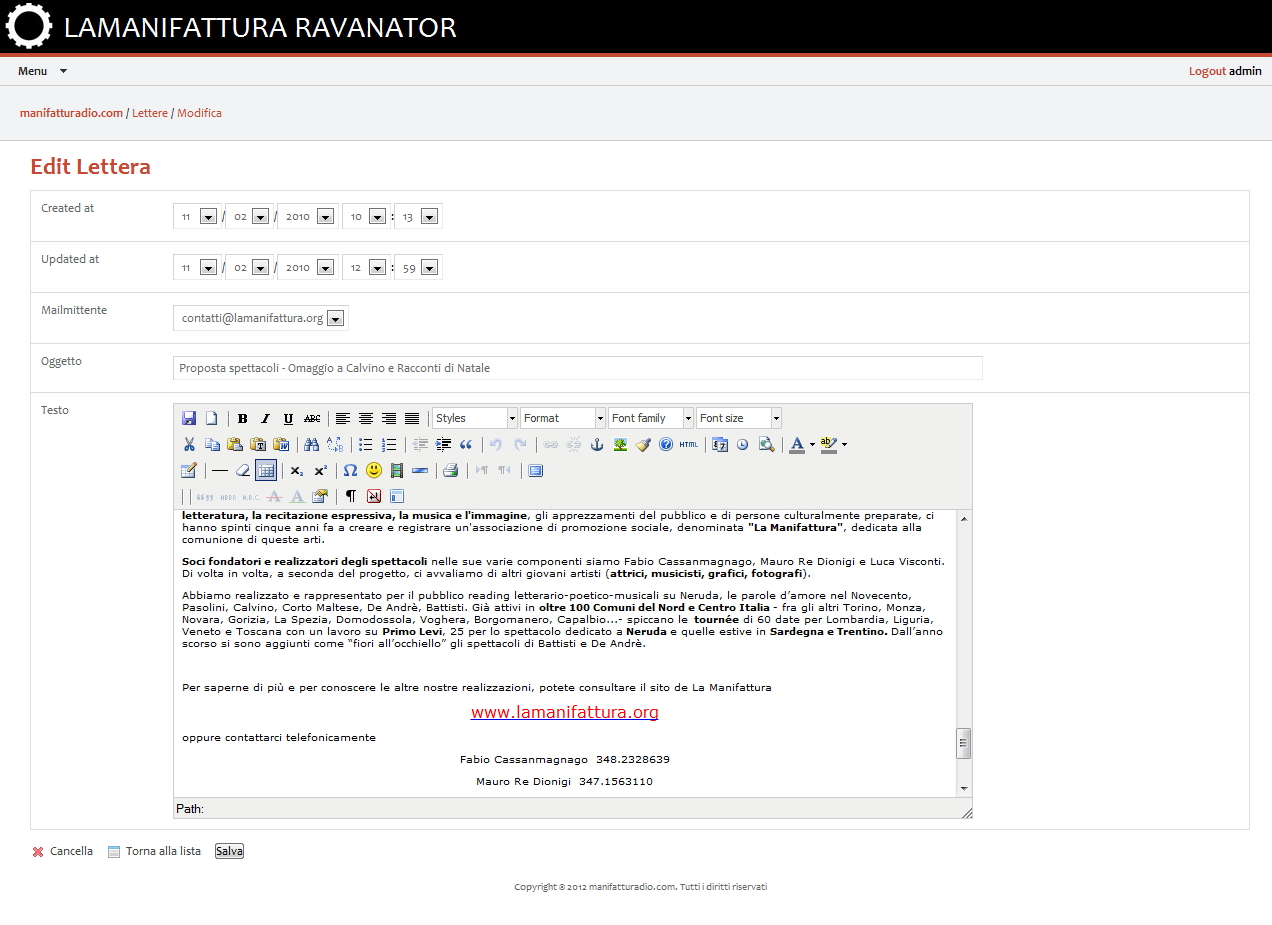Open the text color picker arrow
The width and height of the screenshot is (1272, 925).
[811, 443]
